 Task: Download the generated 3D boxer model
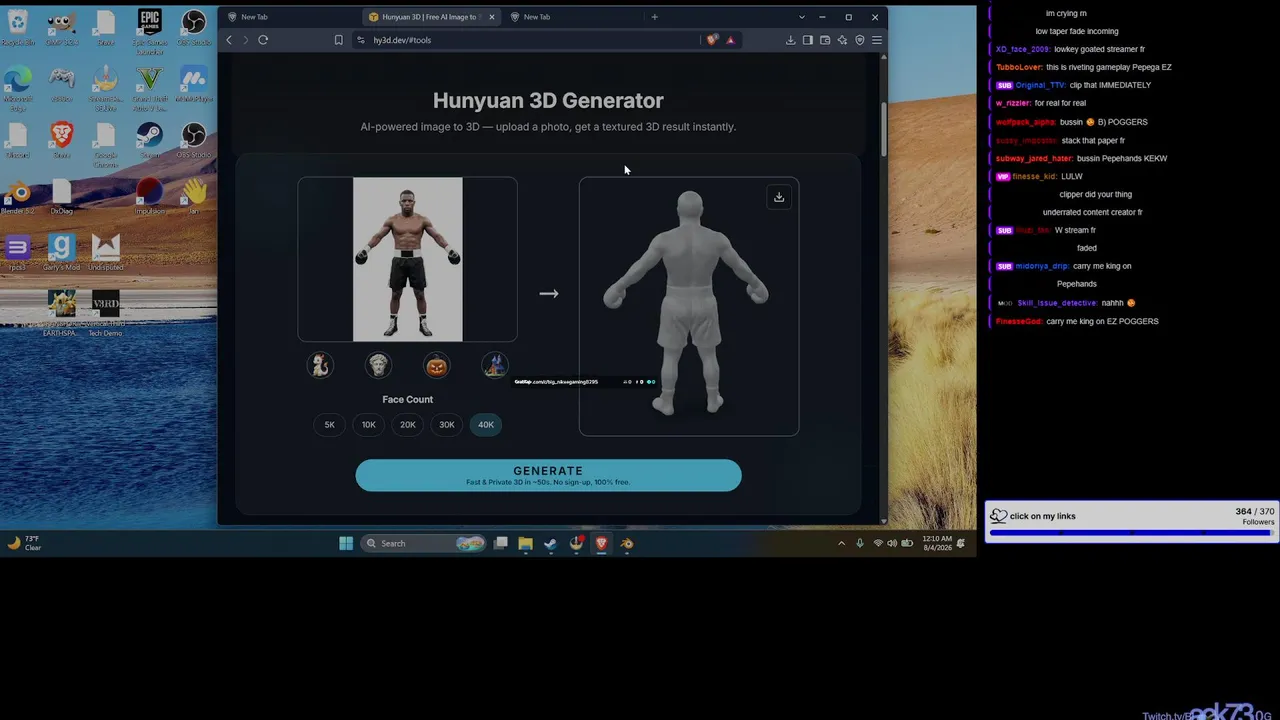779,197
